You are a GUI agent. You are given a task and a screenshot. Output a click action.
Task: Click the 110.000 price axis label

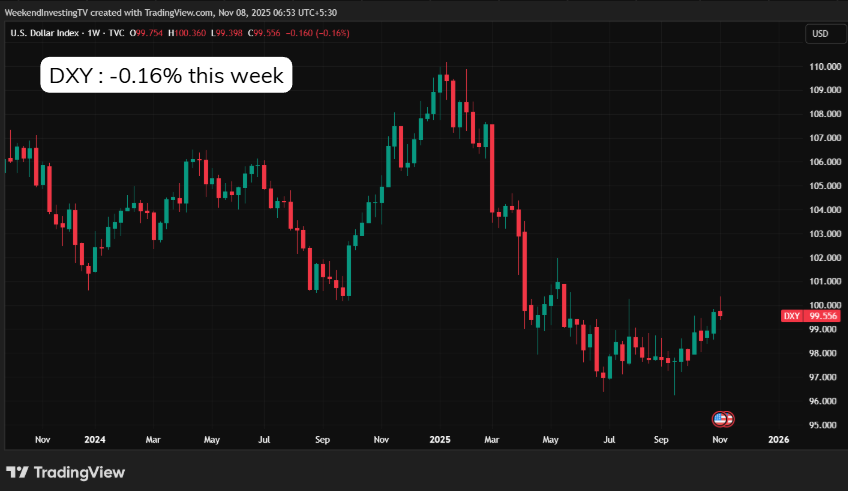tap(823, 66)
